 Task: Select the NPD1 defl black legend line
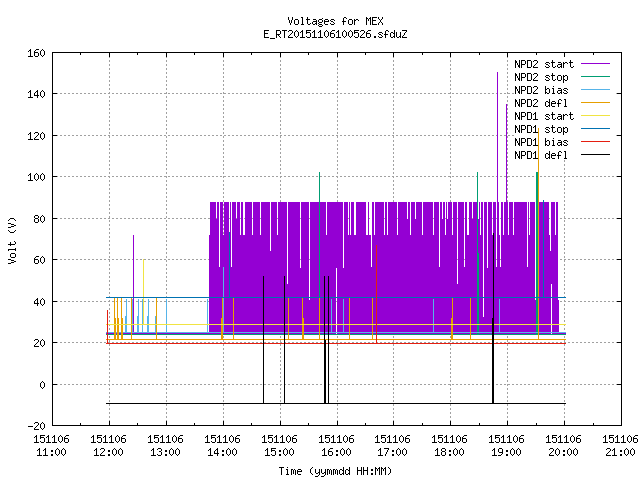[595, 155]
